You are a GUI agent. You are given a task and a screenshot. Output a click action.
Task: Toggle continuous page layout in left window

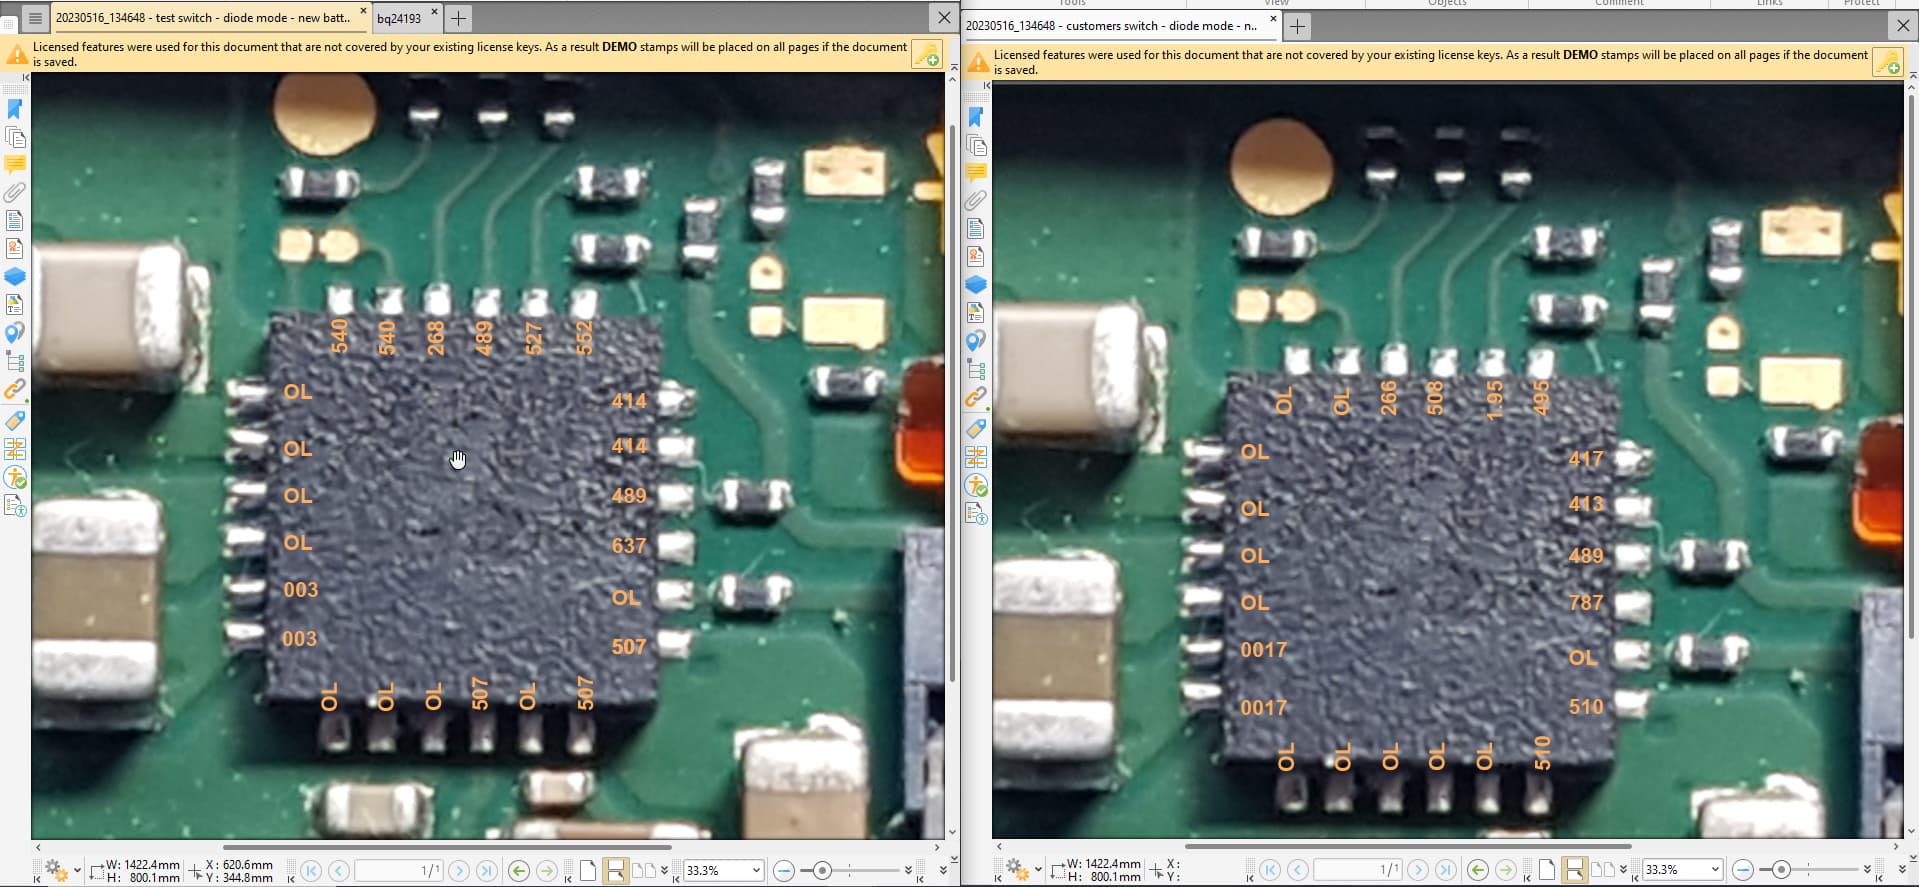[x=616, y=871]
